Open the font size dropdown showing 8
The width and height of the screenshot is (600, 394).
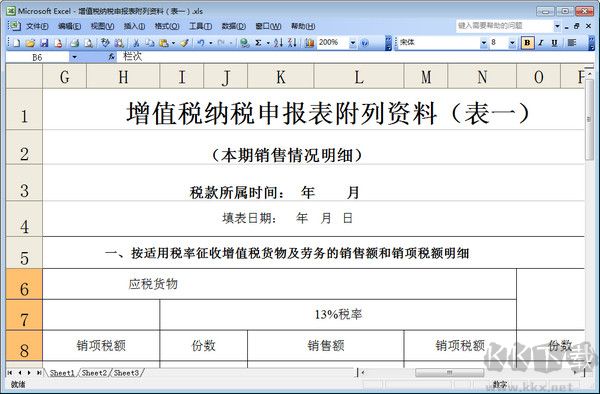(512, 42)
